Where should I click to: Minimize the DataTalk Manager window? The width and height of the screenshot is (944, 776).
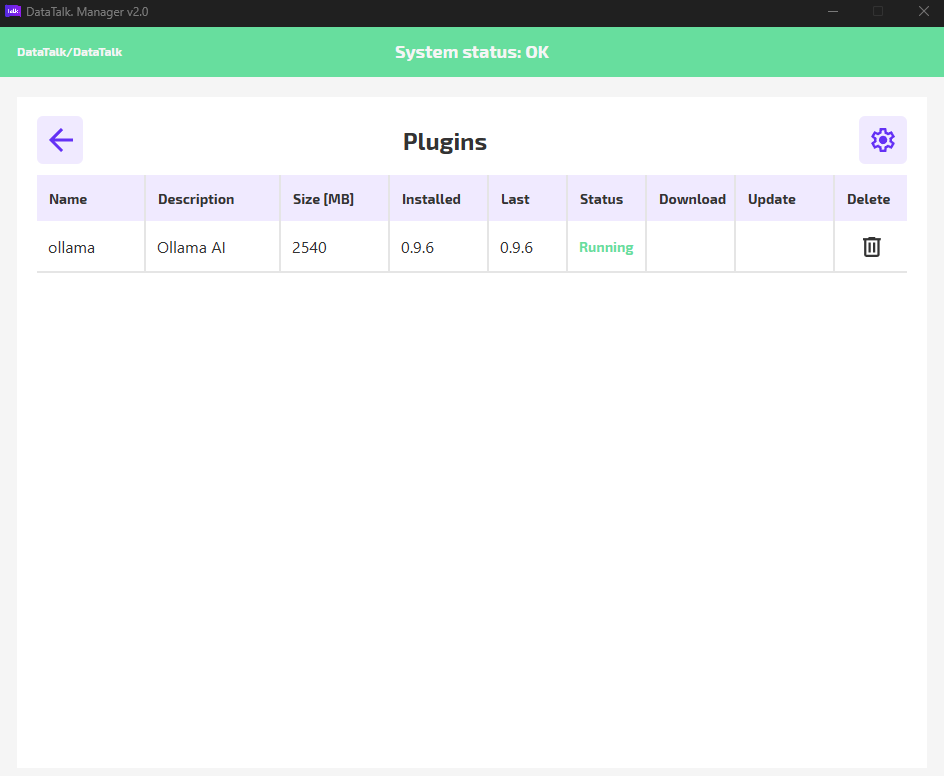click(833, 11)
